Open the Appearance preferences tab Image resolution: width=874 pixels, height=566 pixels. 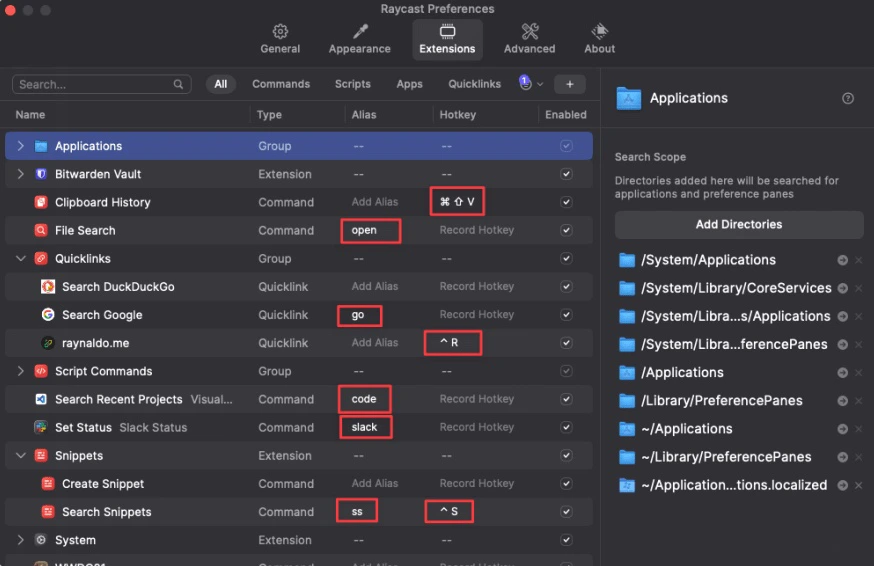pos(360,39)
